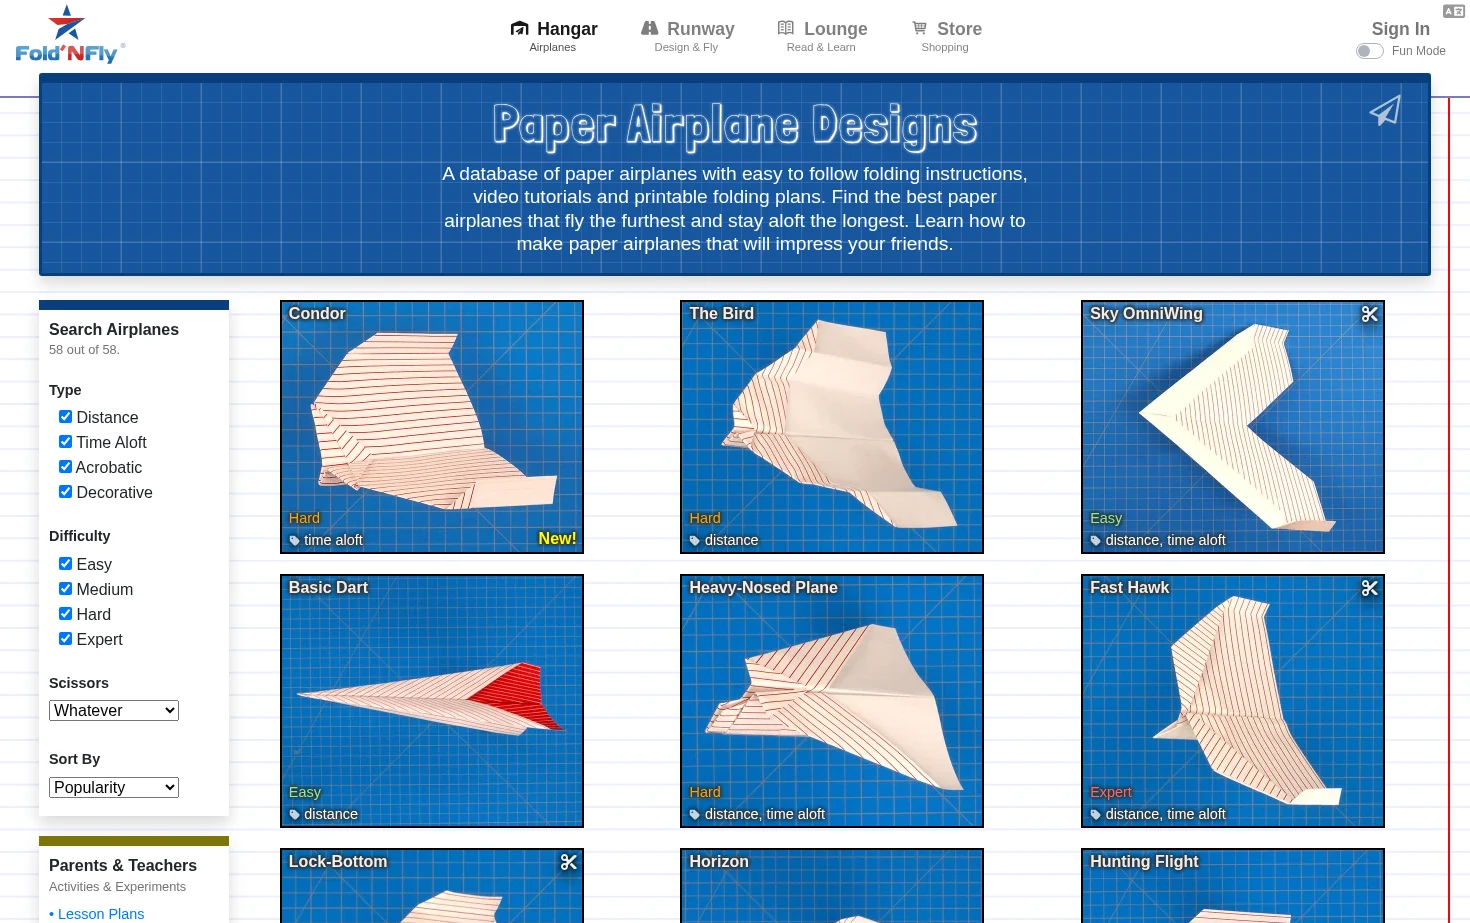Uncheck the Easy difficulty checkbox
The width and height of the screenshot is (1470, 923).
(65, 564)
